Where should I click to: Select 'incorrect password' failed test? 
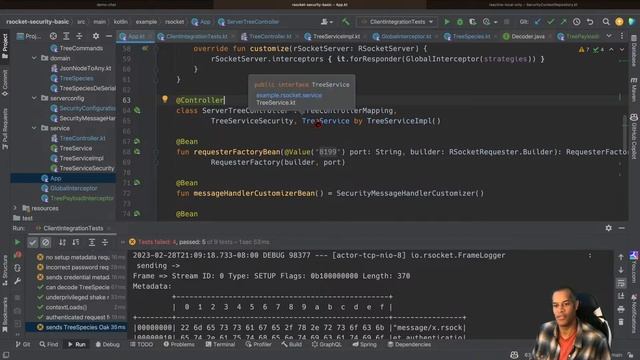(76, 267)
